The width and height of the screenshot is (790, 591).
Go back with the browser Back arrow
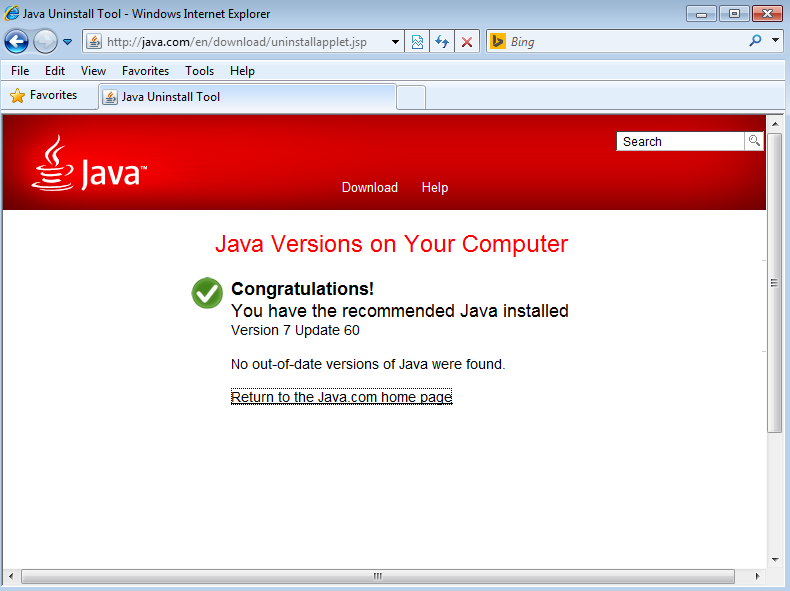[16, 42]
